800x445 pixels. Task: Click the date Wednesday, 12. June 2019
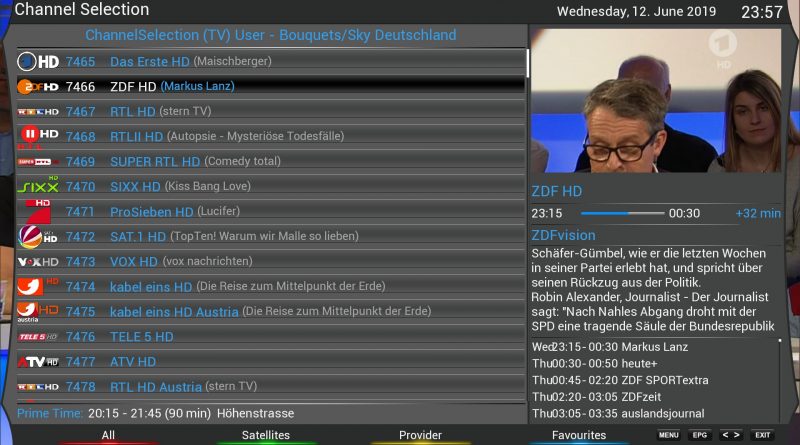pos(636,12)
